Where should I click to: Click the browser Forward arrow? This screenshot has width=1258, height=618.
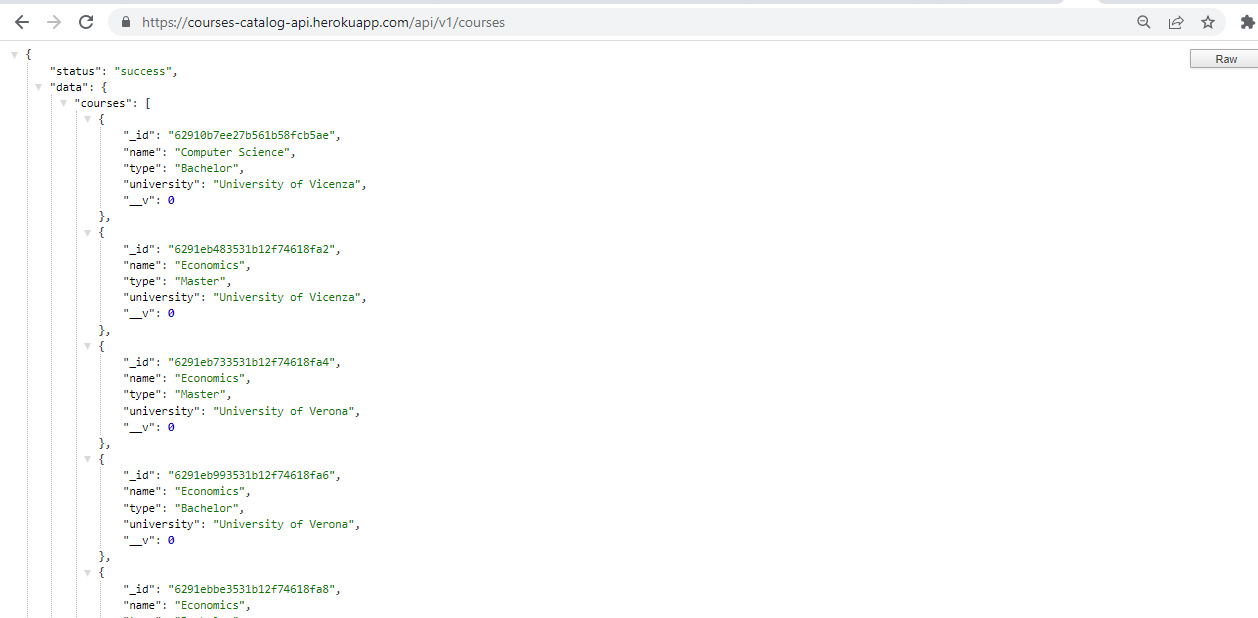coord(54,22)
